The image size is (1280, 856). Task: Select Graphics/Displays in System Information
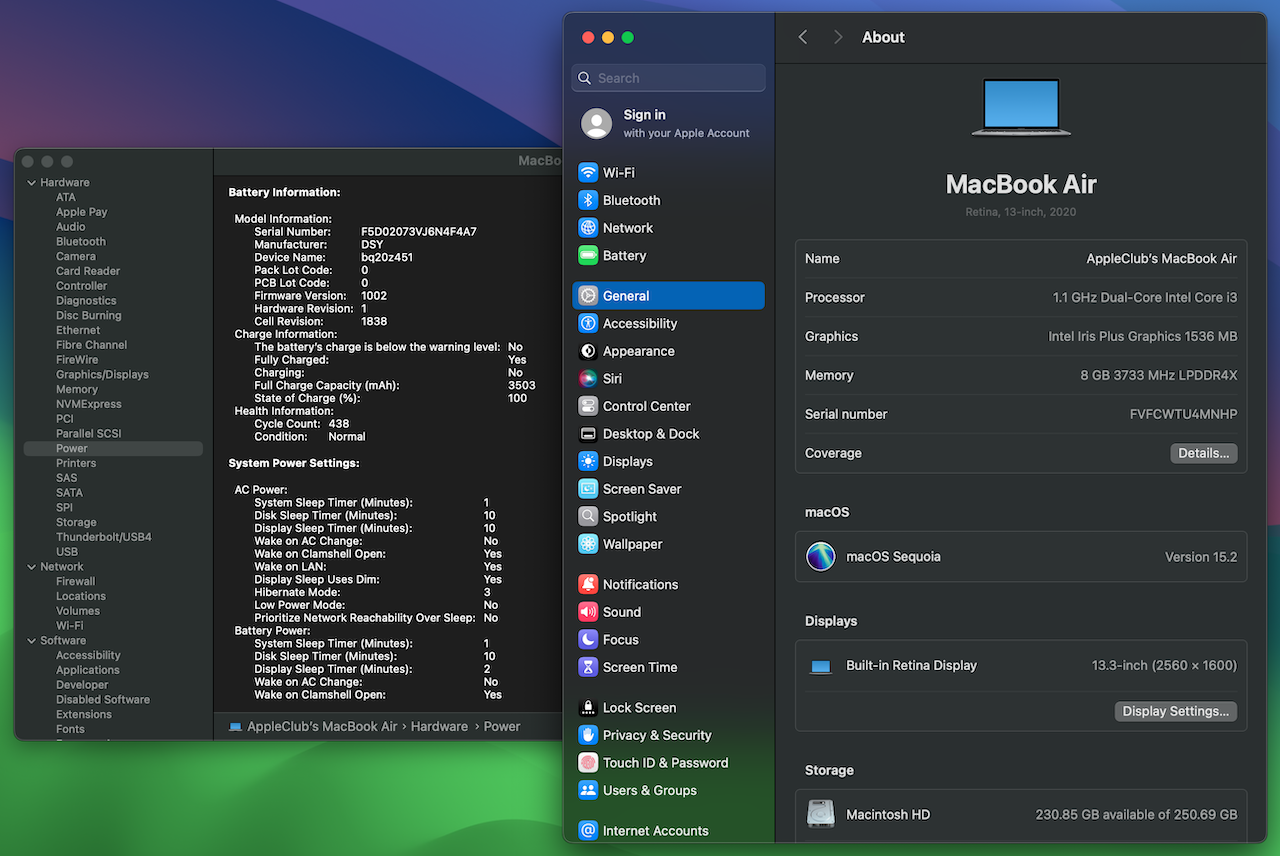coord(102,375)
